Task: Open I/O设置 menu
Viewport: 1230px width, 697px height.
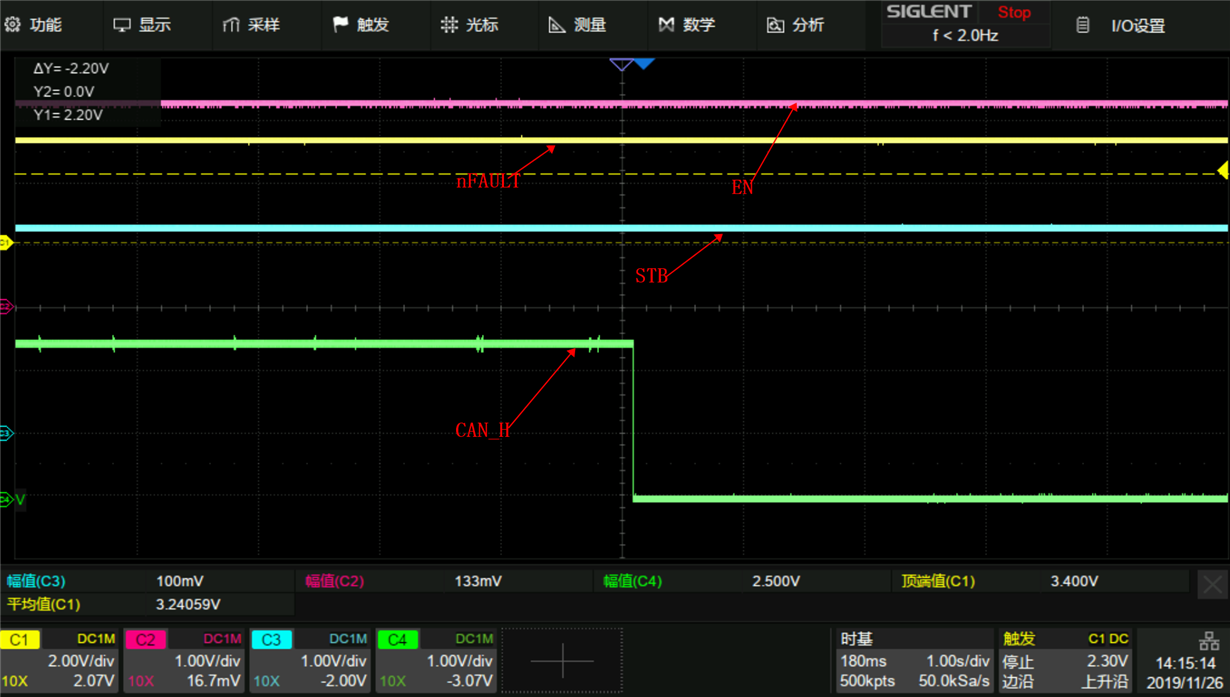Action: (1121, 26)
